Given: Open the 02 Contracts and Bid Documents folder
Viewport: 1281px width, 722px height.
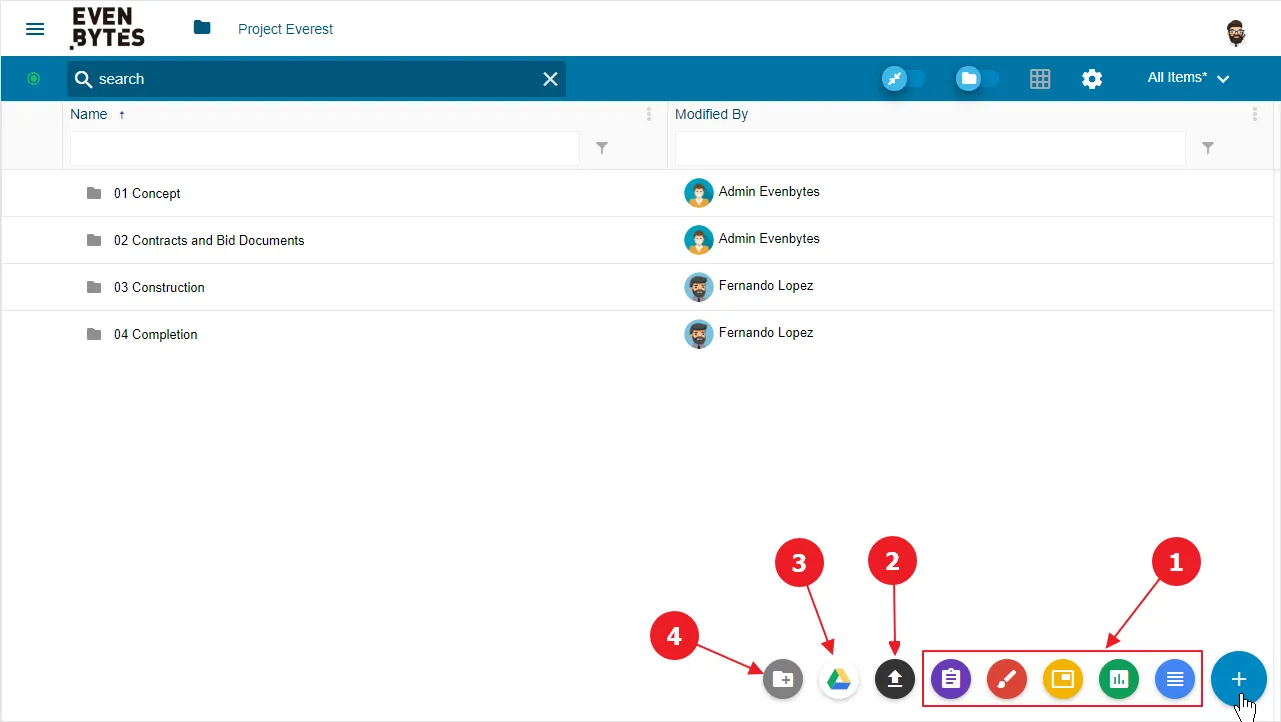Looking at the screenshot, I should pos(209,240).
